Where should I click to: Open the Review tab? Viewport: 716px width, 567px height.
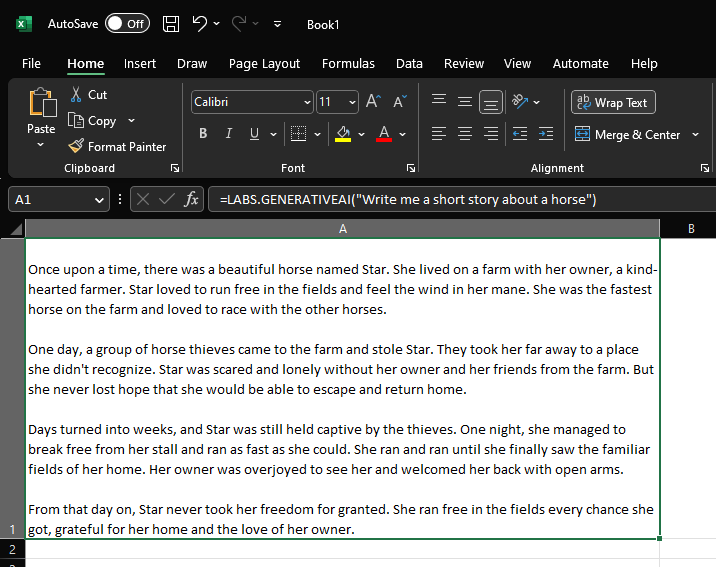tap(463, 63)
